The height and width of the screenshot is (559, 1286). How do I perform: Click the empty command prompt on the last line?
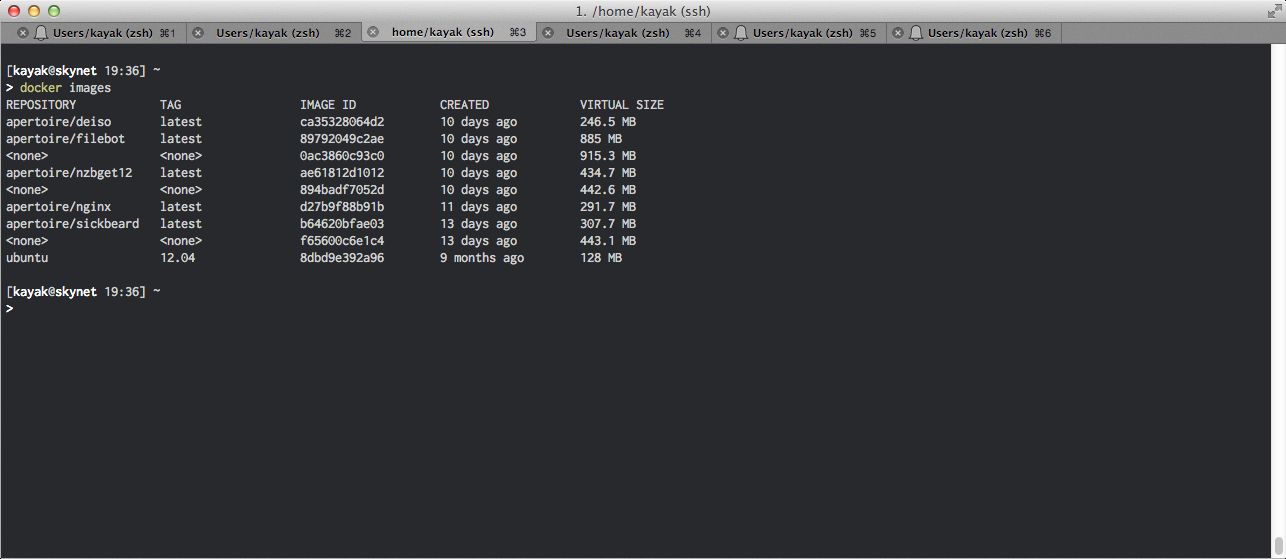(x=9, y=309)
